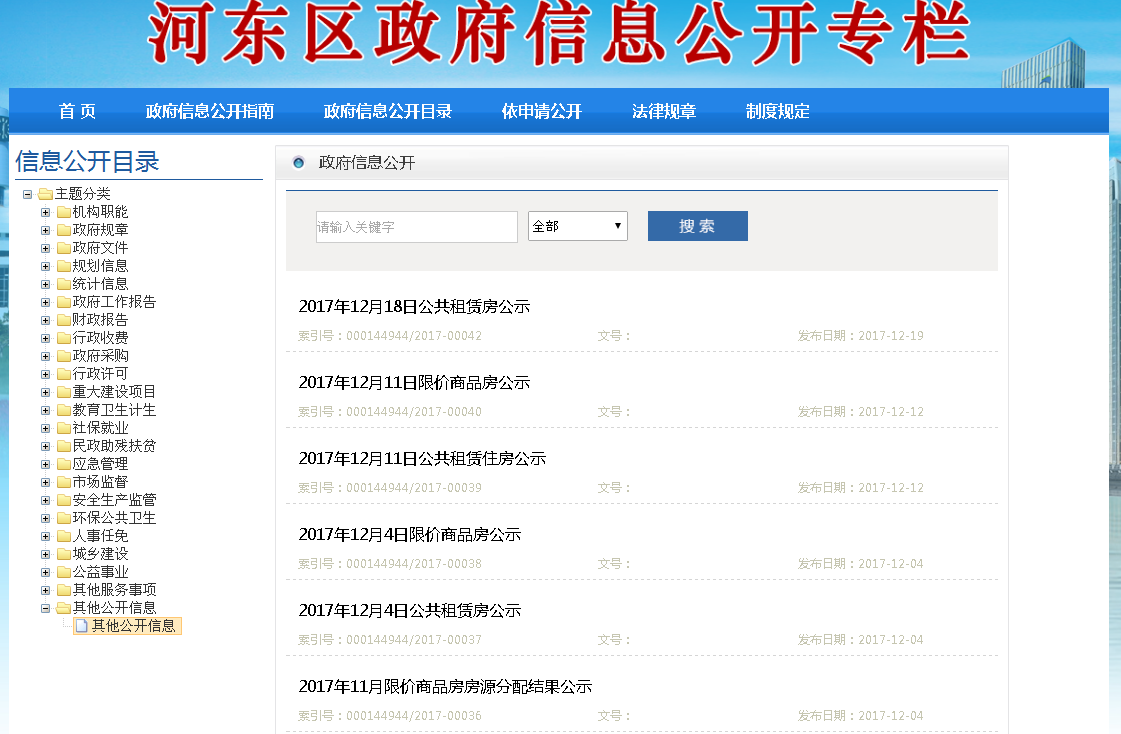Click the round bullet icon beside 政府信息公开
This screenshot has height=734, width=1121.
point(298,163)
